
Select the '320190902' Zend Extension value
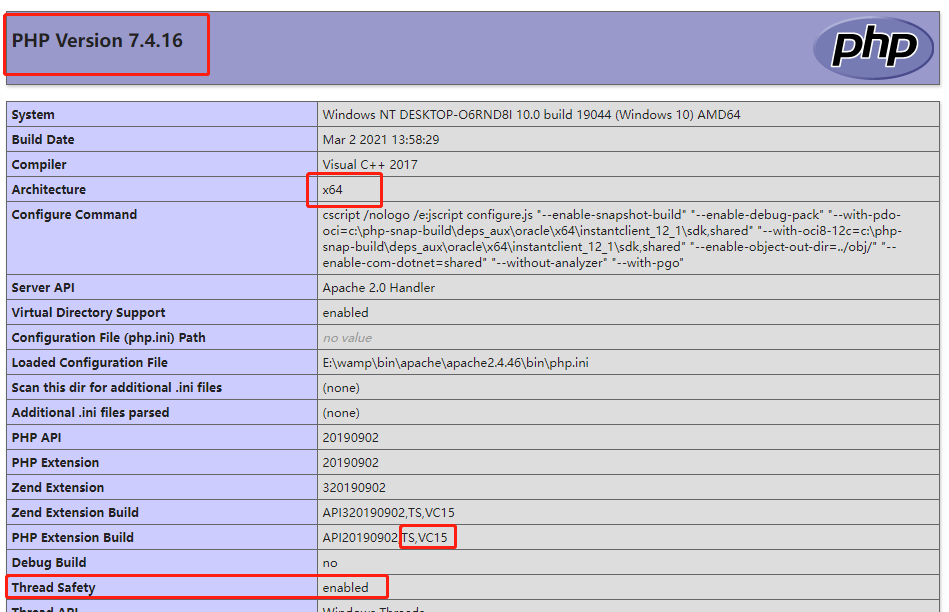[x=354, y=487]
